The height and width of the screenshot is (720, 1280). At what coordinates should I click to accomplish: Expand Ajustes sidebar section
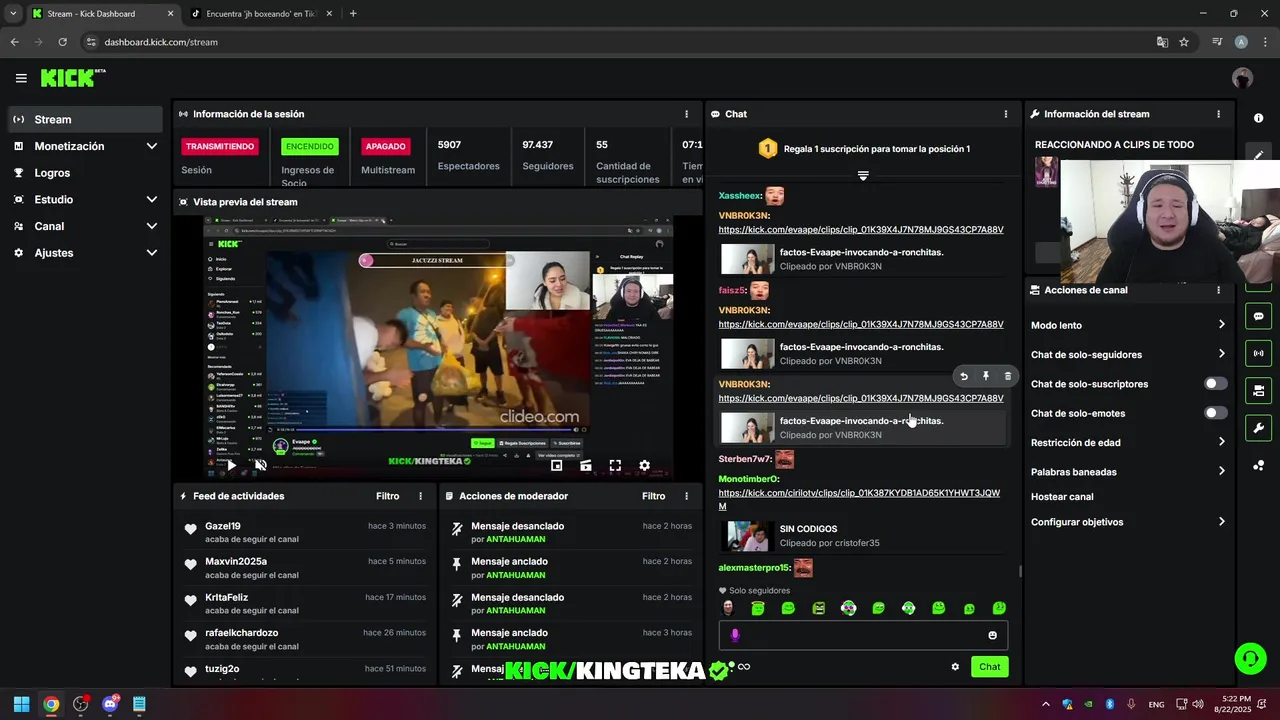coord(85,253)
